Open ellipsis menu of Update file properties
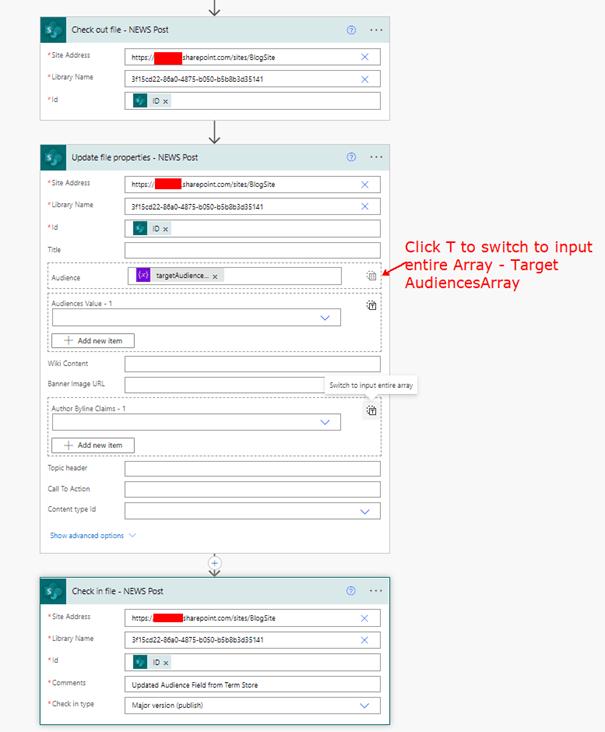 point(376,157)
